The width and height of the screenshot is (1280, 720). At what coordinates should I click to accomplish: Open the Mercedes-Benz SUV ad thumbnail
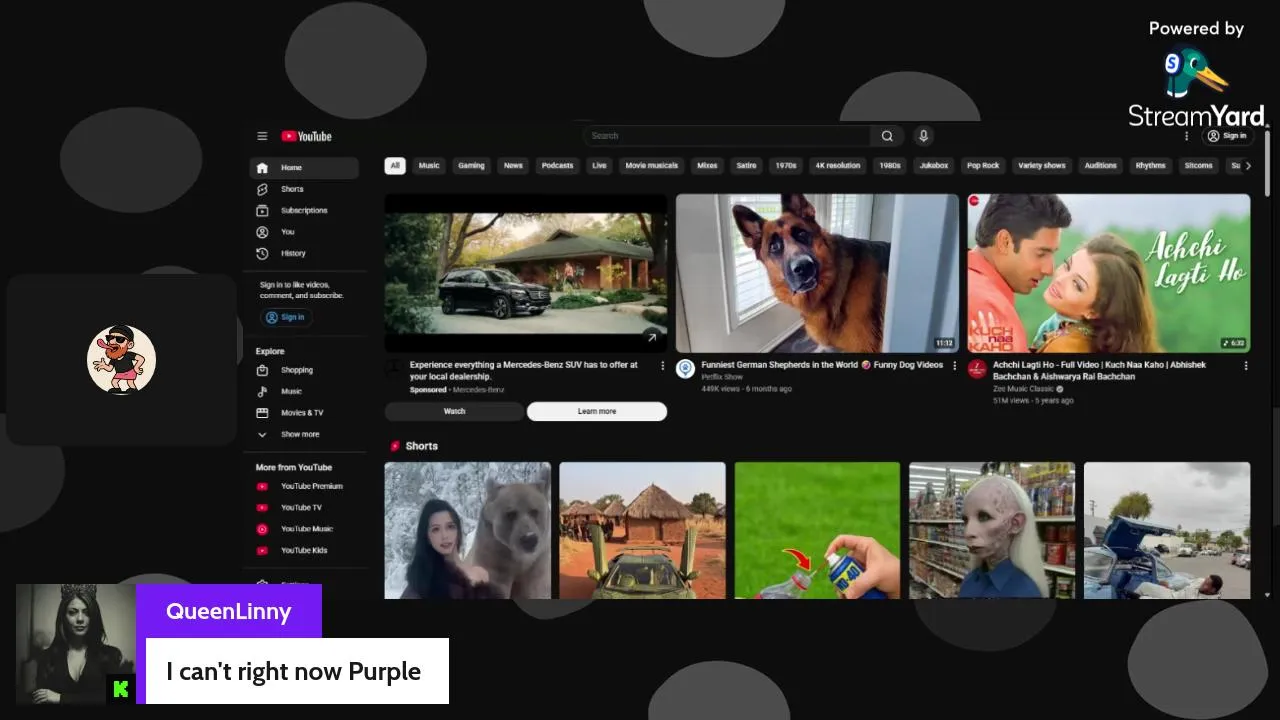click(x=526, y=273)
